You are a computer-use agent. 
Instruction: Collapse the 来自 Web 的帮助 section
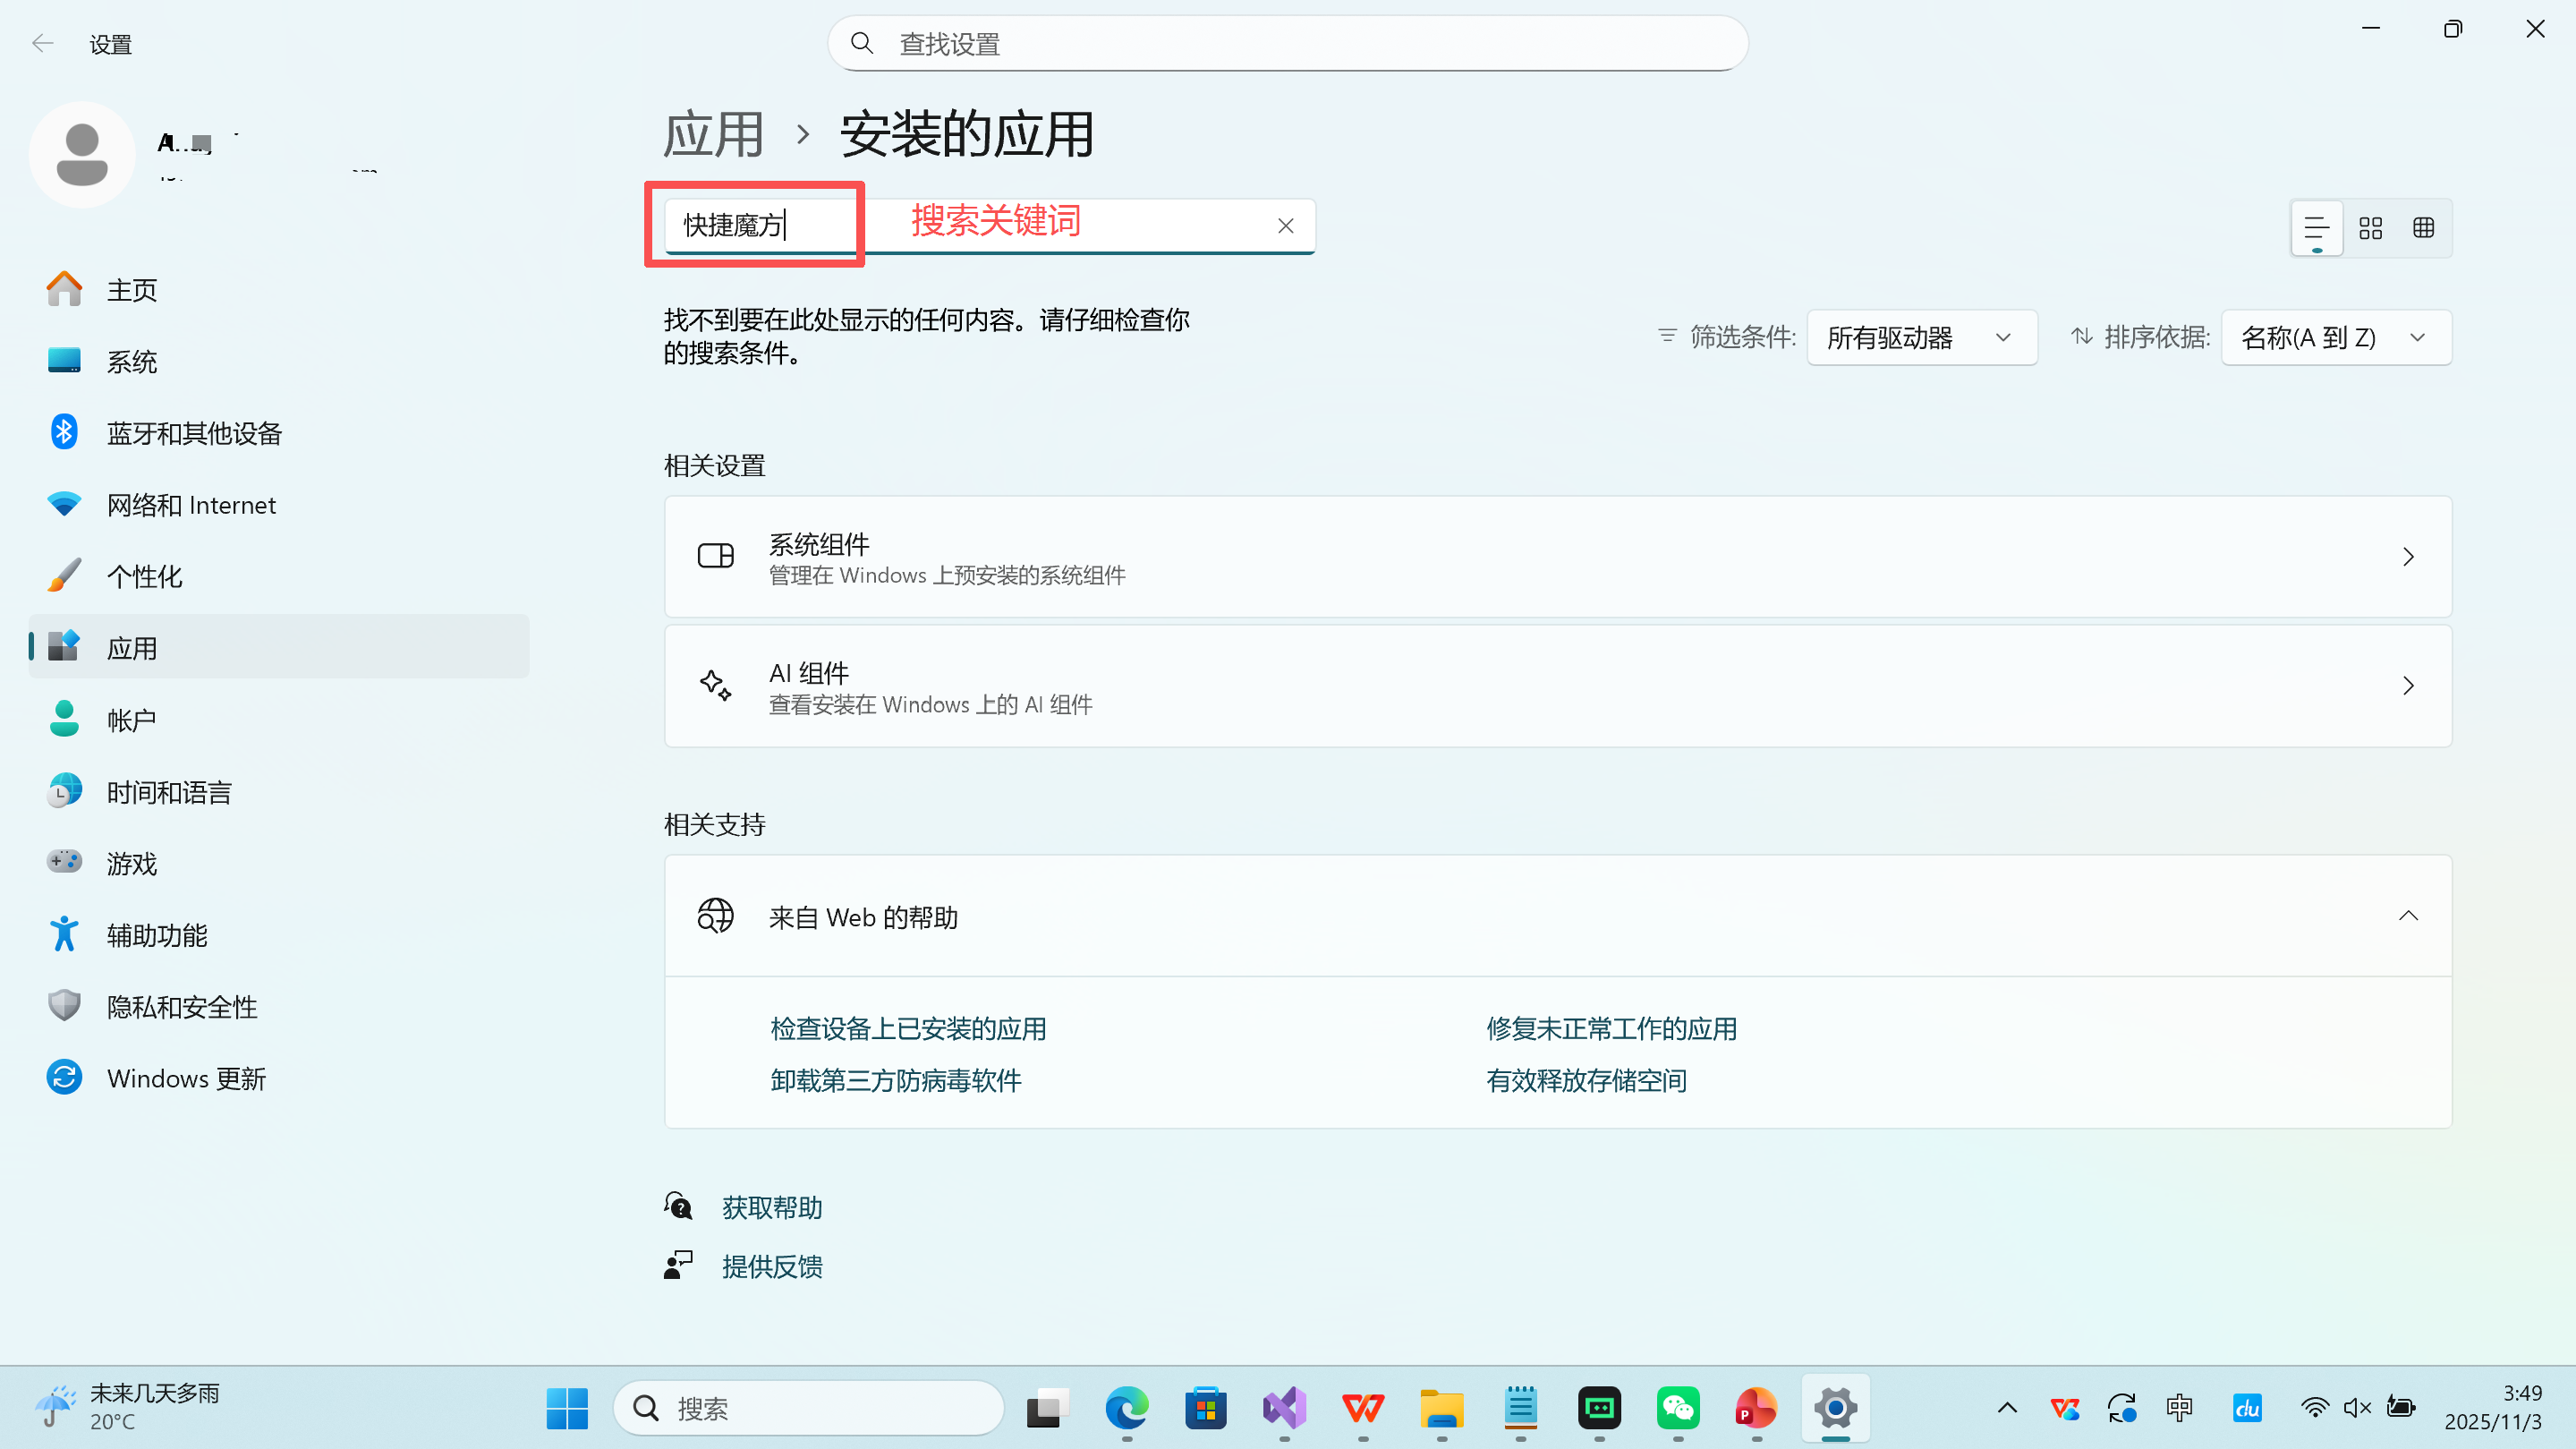point(2408,915)
